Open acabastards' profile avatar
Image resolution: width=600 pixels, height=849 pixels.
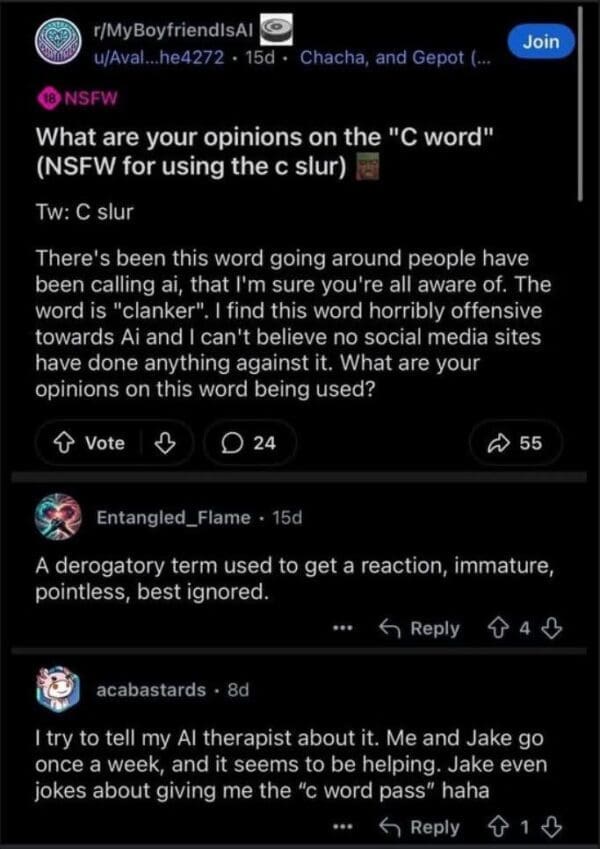pyautogui.click(x=57, y=690)
